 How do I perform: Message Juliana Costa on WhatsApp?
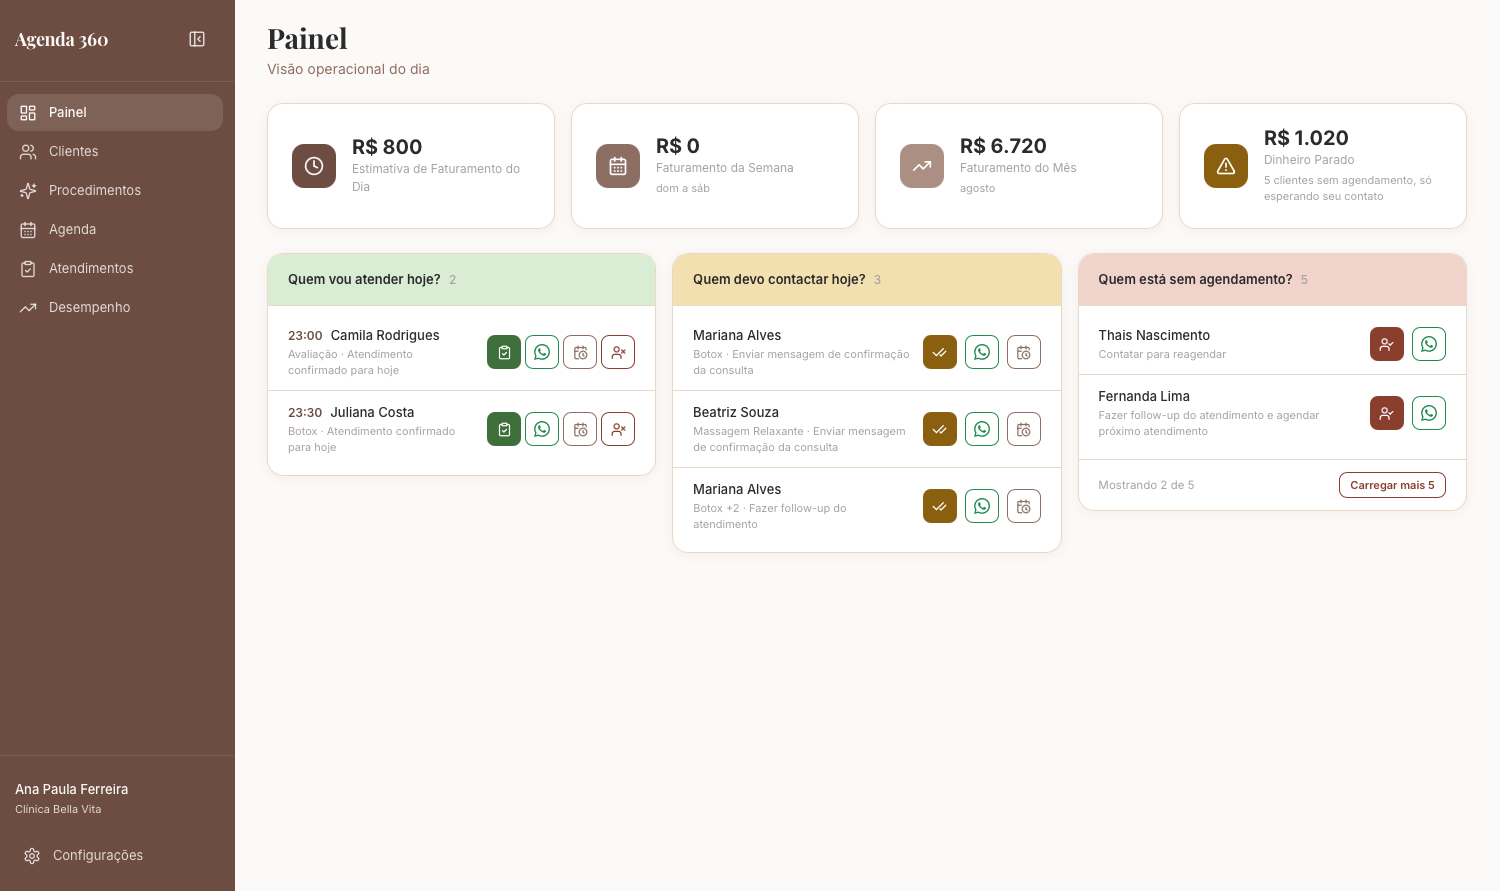[x=542, y=429]
